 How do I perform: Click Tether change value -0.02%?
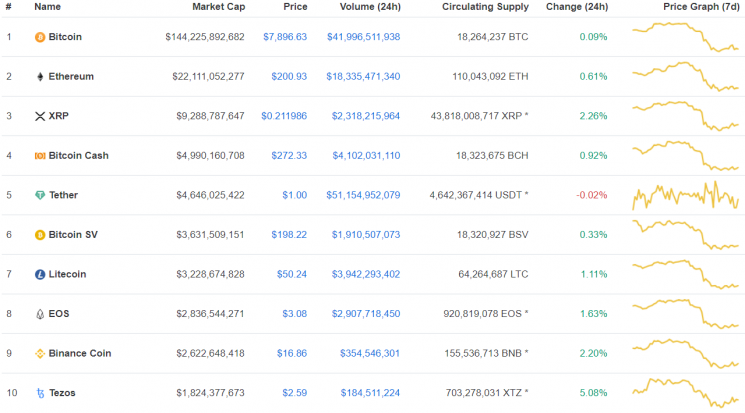(592, 195)
